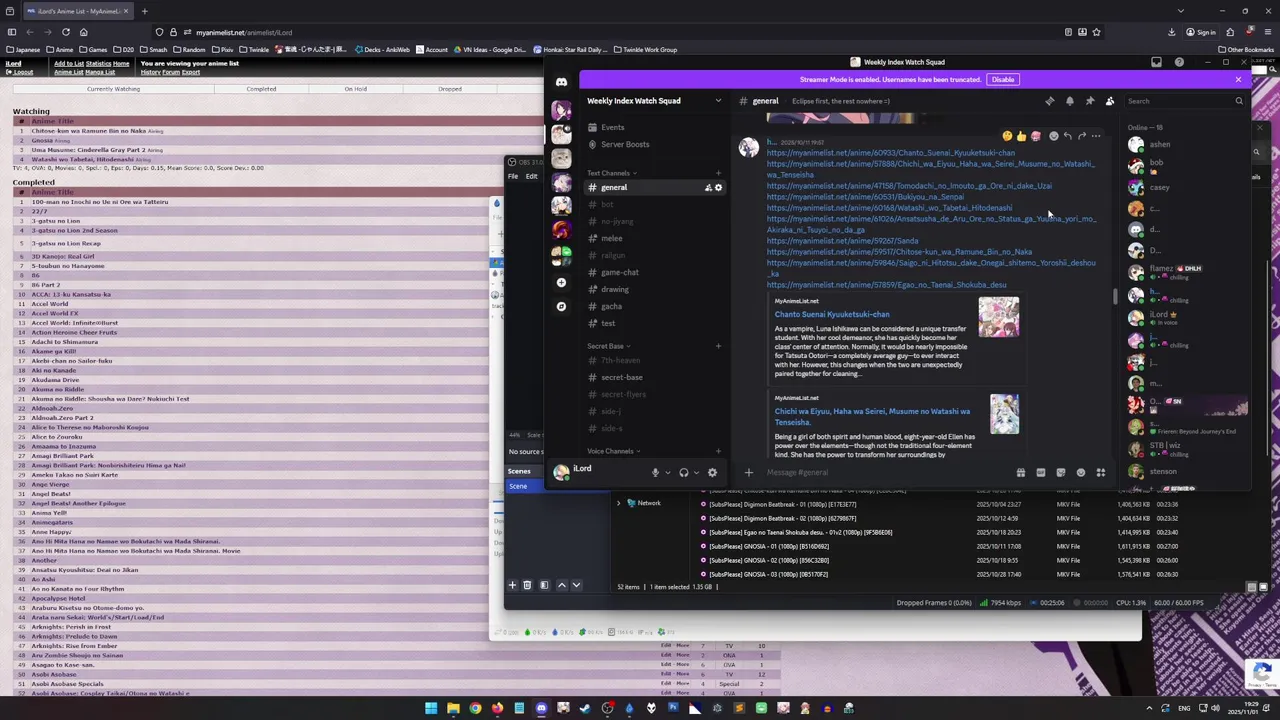Click forward arrow on hovered message
This screenshot has height=720, width=1280.
(1082, 136)
